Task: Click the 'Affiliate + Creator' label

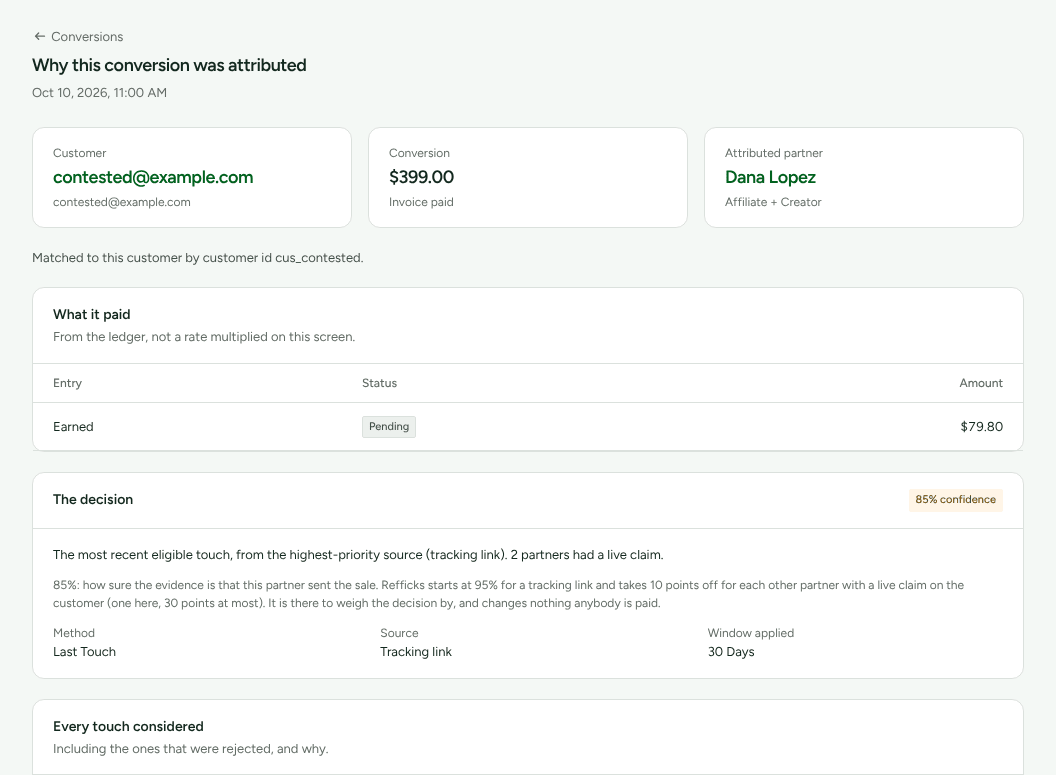Action: (772, 202)
